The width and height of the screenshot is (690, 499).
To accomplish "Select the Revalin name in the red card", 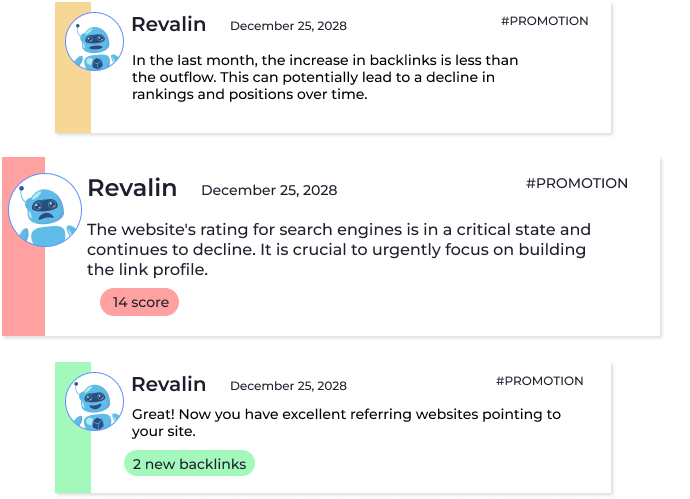I will [132, 188].
